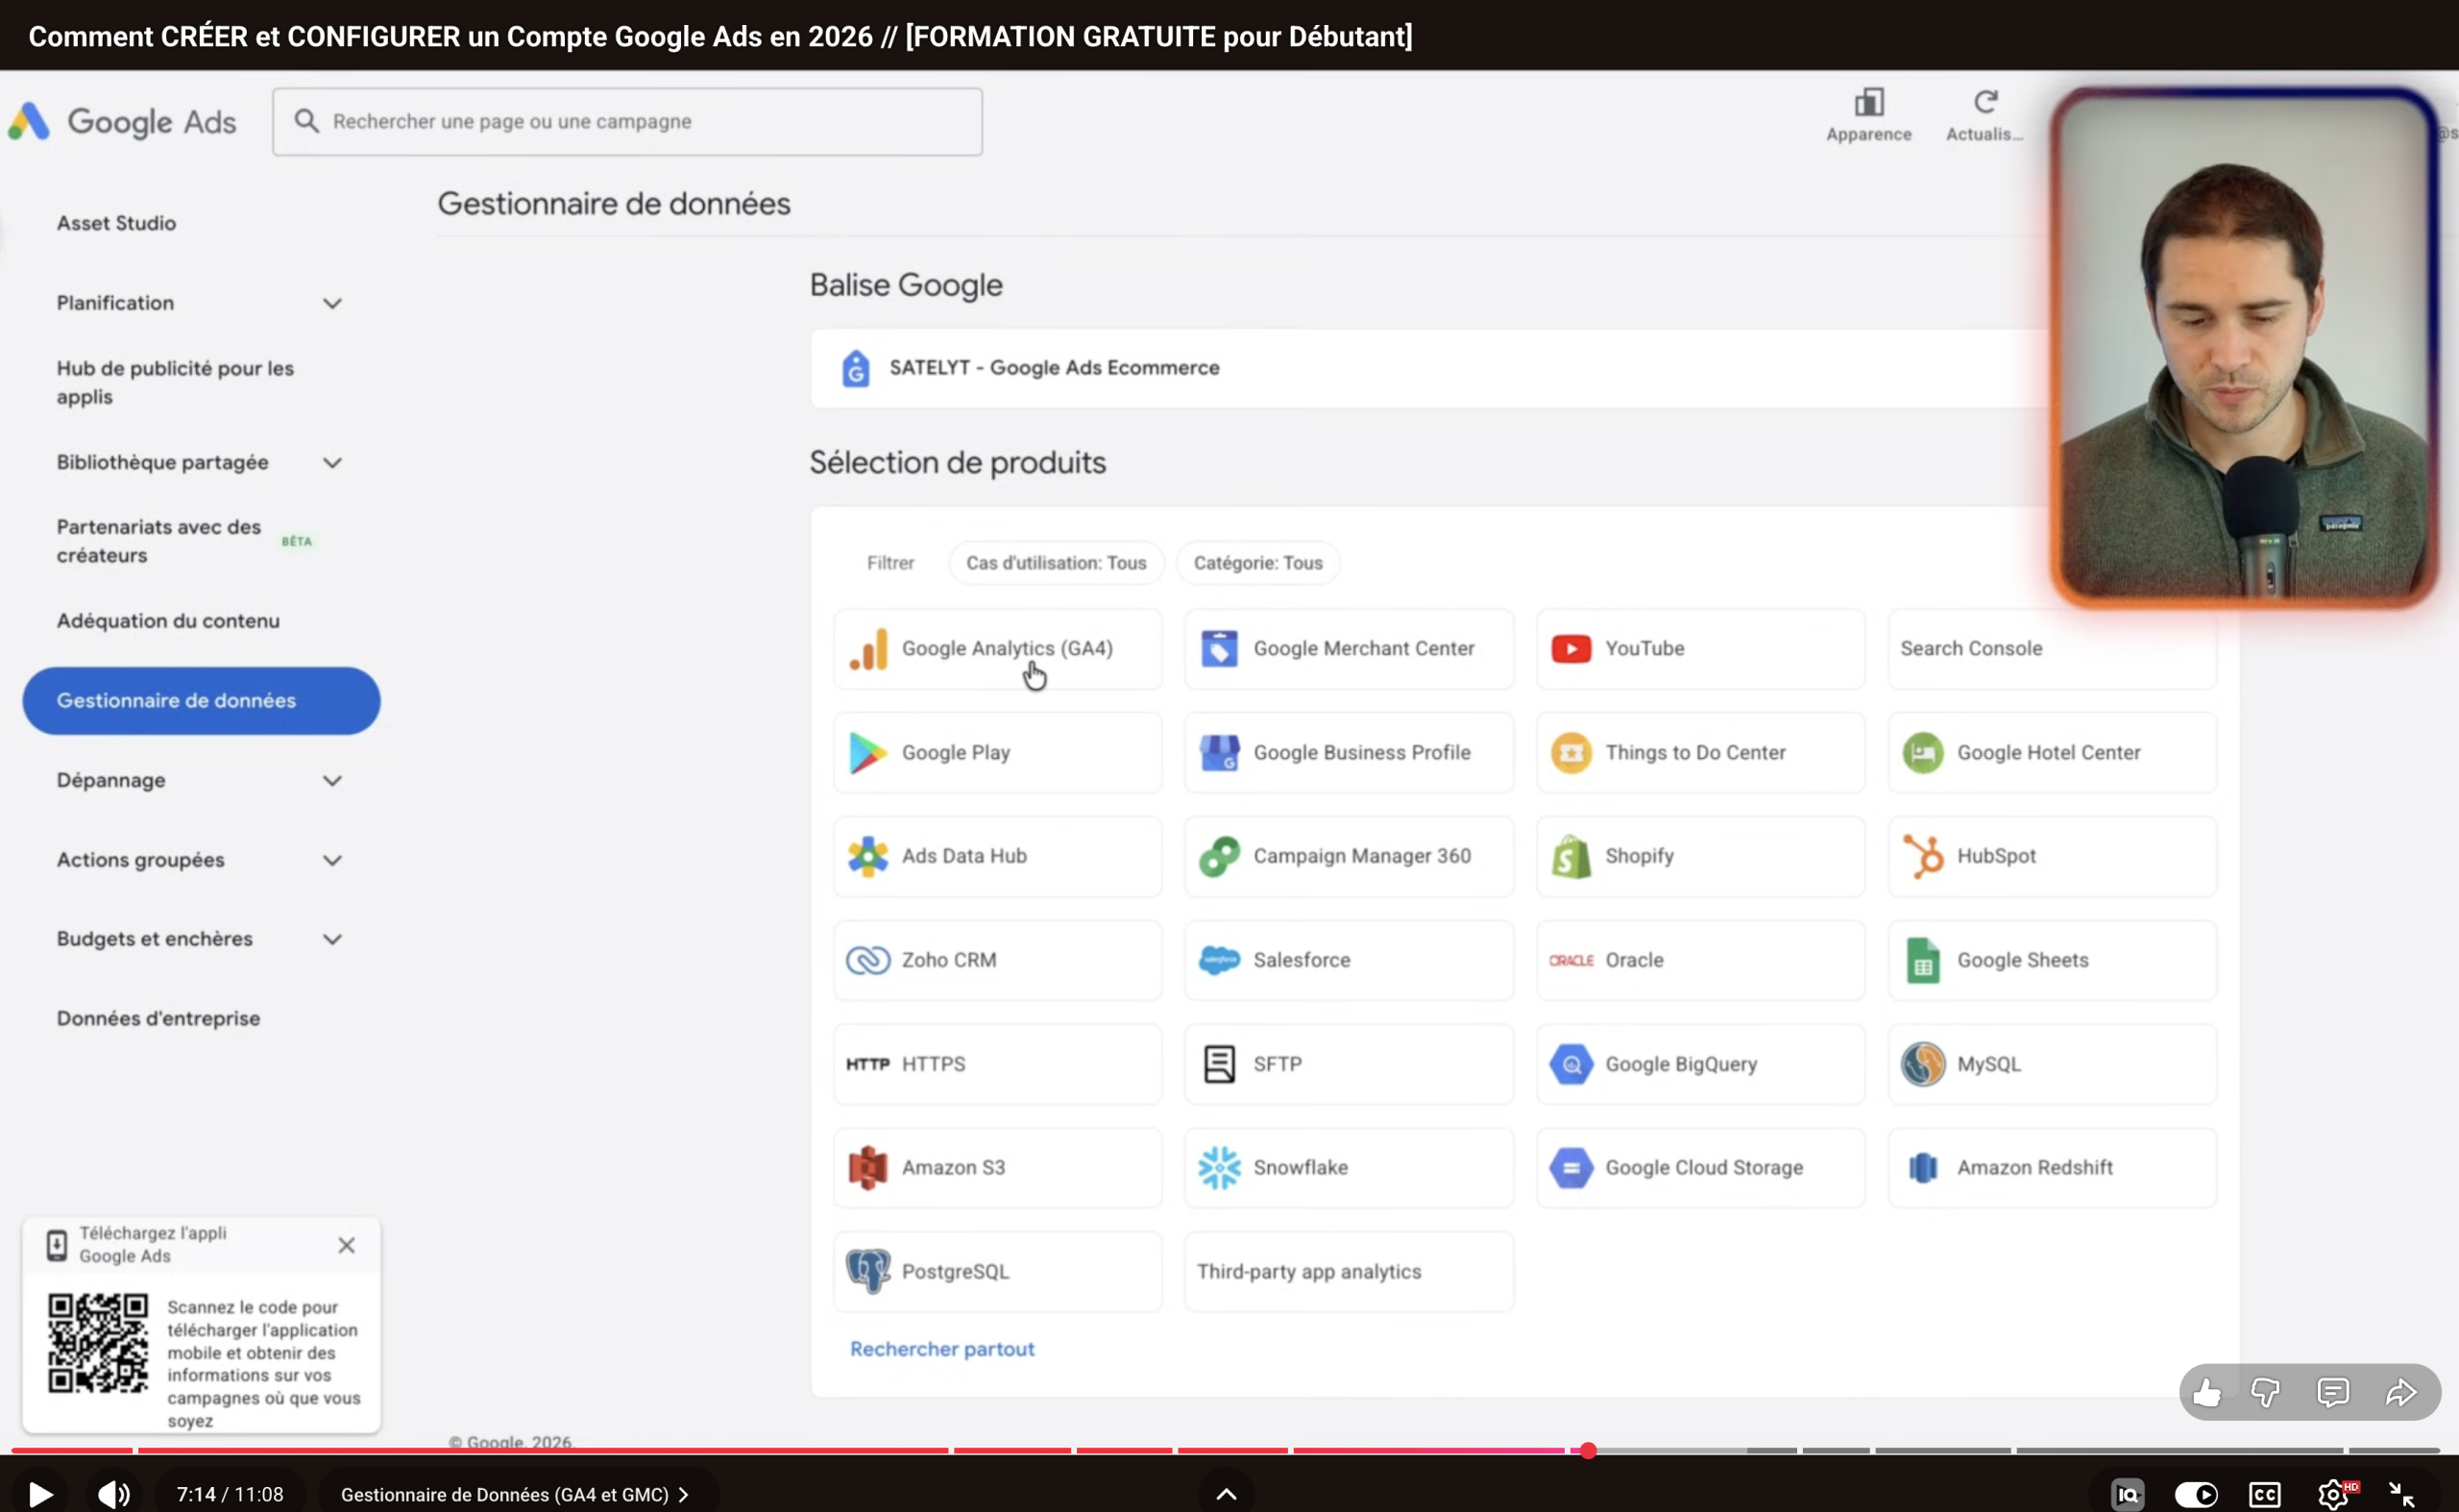Expand the Dépannage section
Image resolution: width=2459 pixels, height=1512 pixels.
[x=332, y=781]
